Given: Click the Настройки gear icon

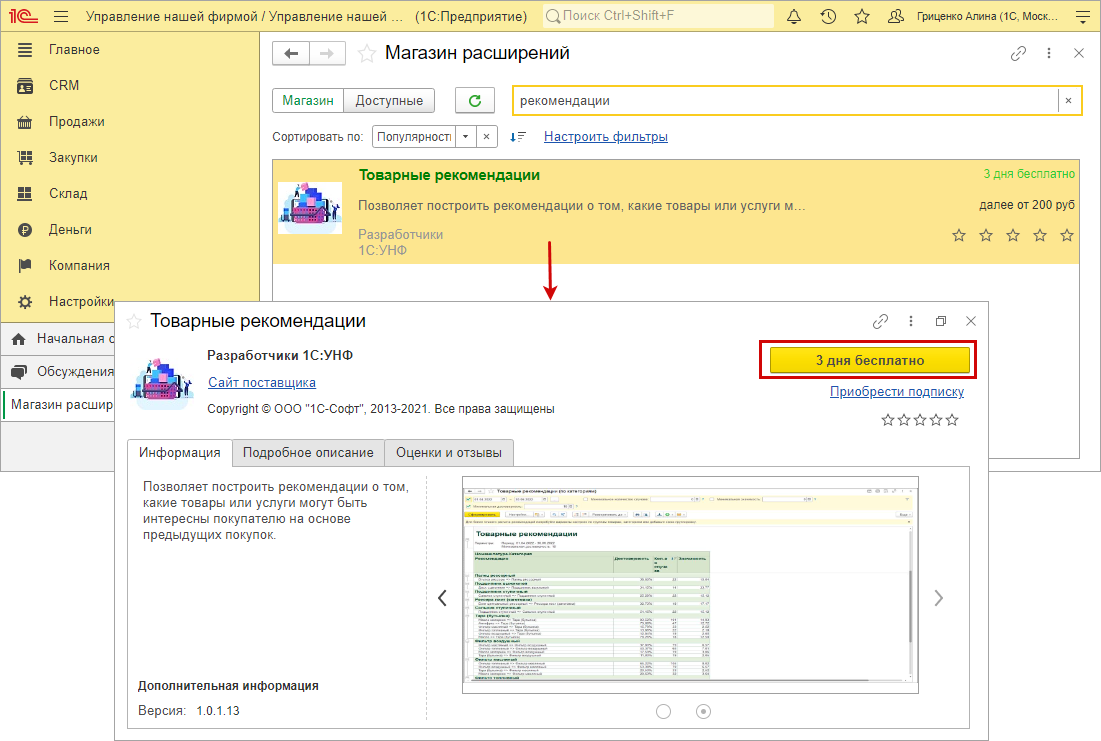Looking at the screenshot, I should [x=25, y=302].
